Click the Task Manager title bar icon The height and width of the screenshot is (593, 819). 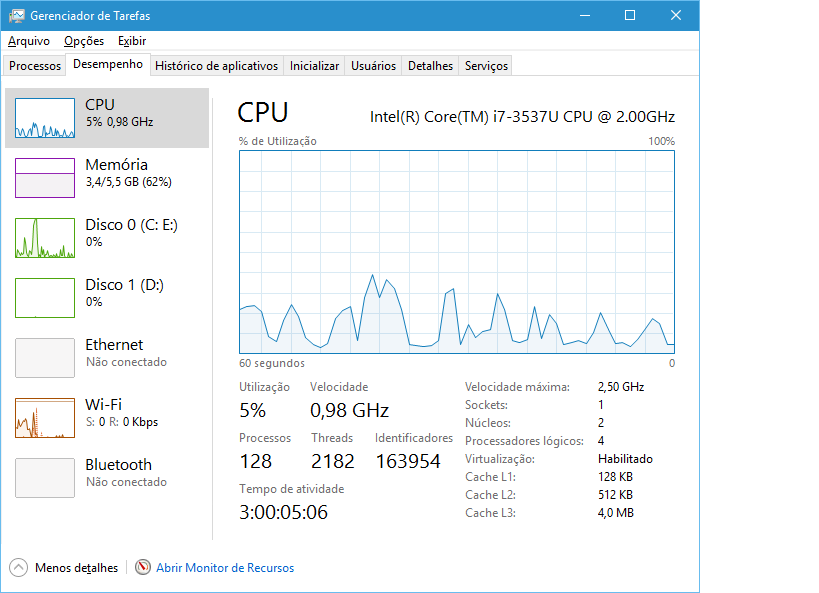(17, 16)
